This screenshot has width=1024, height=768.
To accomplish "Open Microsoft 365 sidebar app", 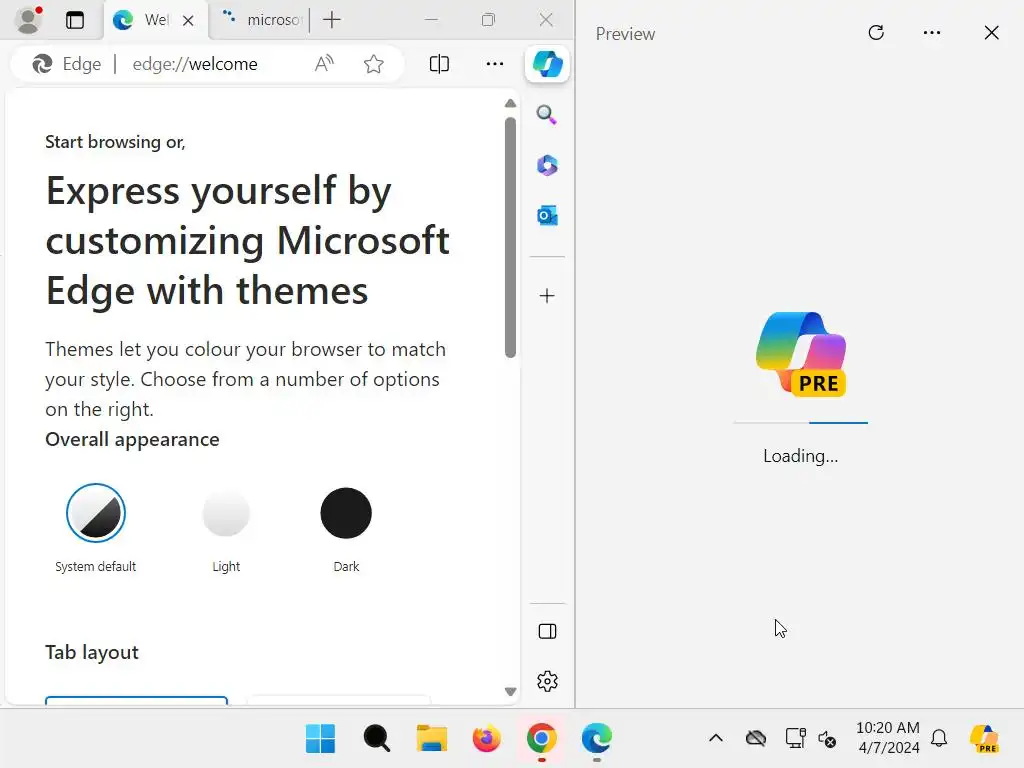I will (x=547, y=165).
